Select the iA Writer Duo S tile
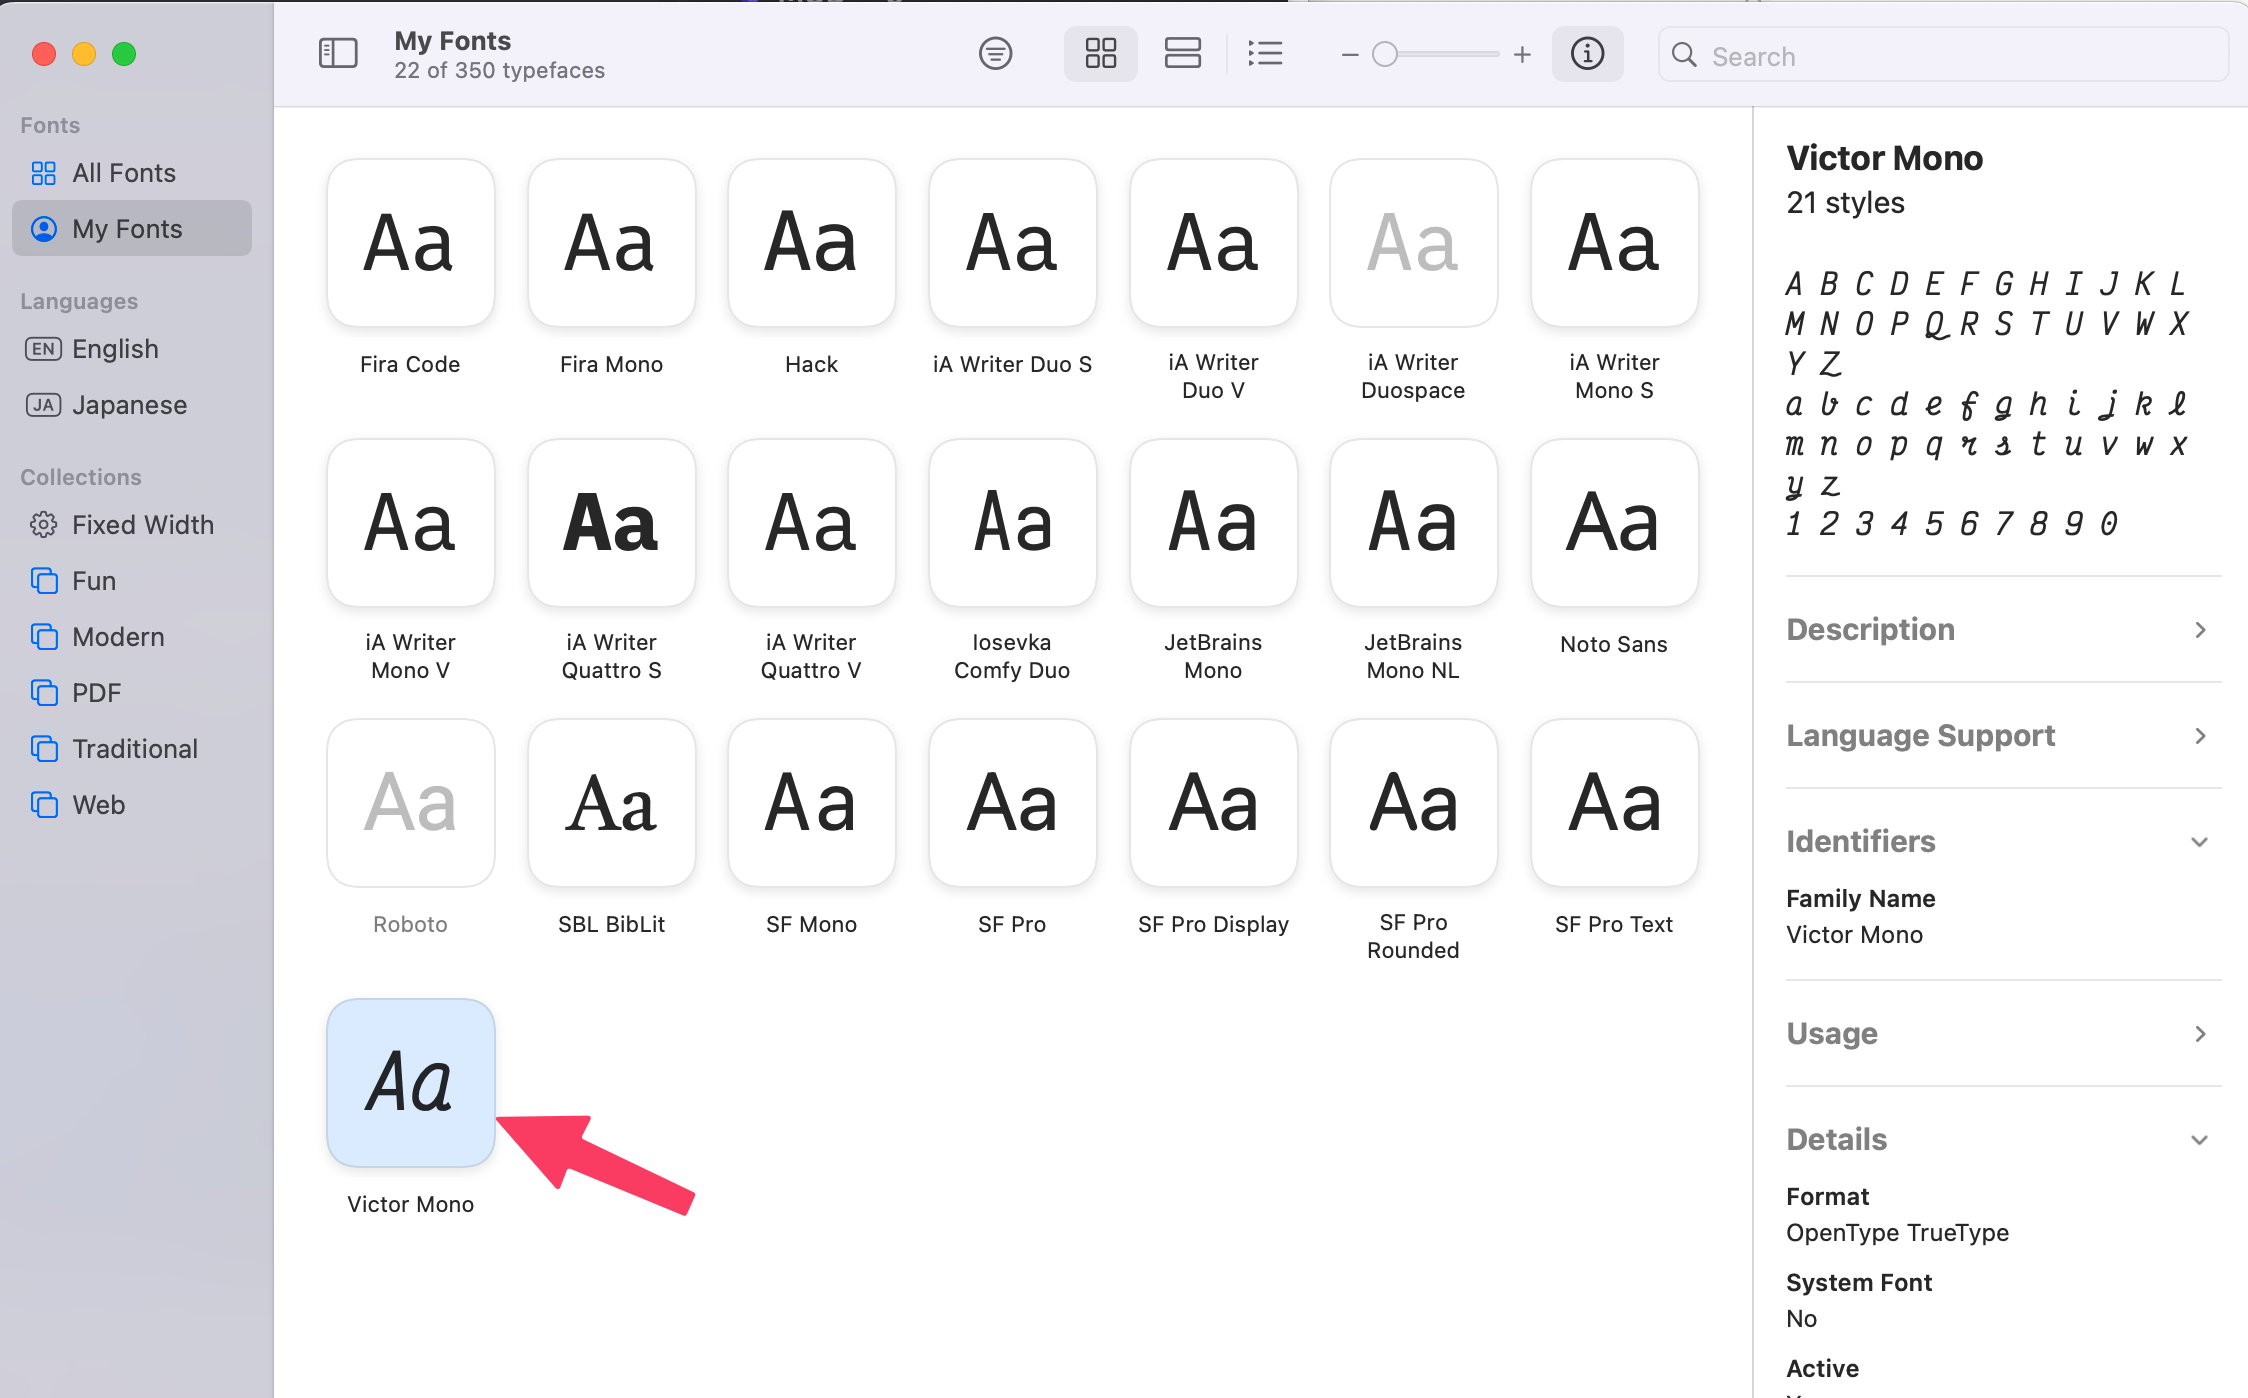The height and width of the screenshot is (1398, 2248). 1012,243
